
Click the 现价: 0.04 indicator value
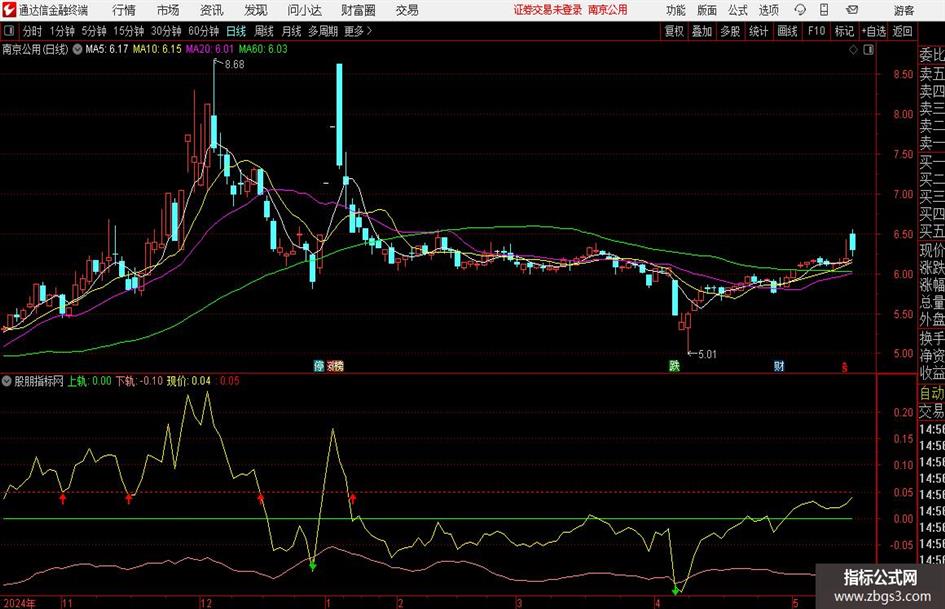(x=189, y=381)
